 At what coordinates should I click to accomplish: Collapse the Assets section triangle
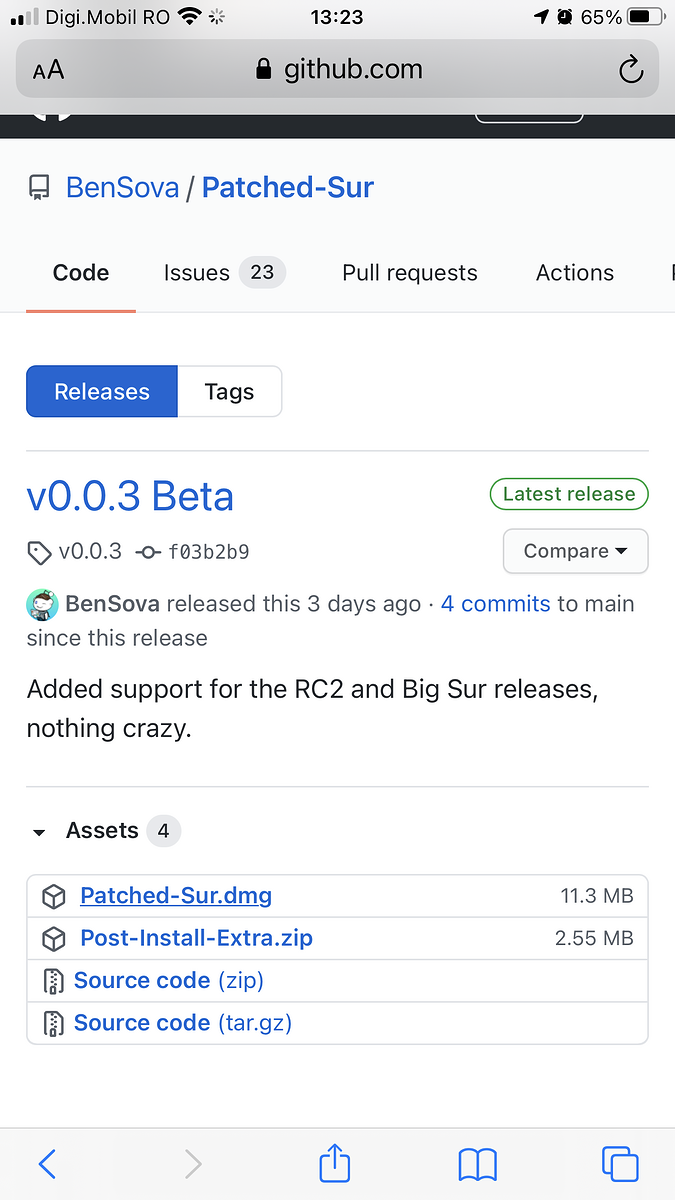(39, 832)
